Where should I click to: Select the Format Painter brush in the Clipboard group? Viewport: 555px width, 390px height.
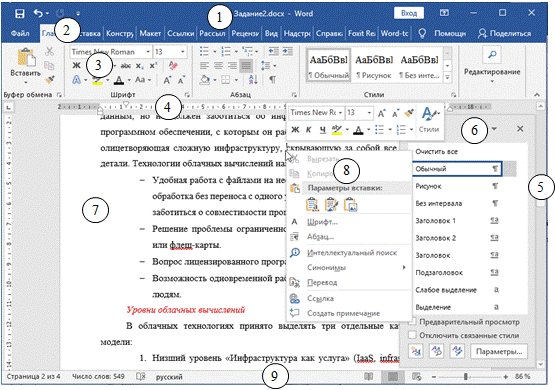[x=50, y=80]
